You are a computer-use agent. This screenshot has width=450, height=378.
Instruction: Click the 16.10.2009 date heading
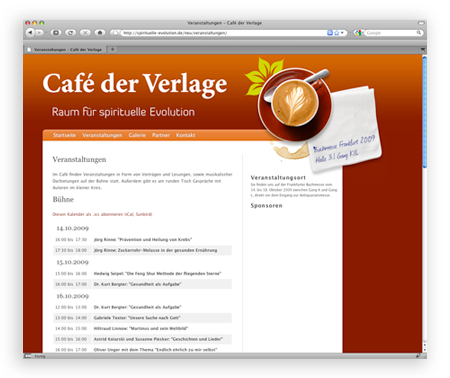72,296
